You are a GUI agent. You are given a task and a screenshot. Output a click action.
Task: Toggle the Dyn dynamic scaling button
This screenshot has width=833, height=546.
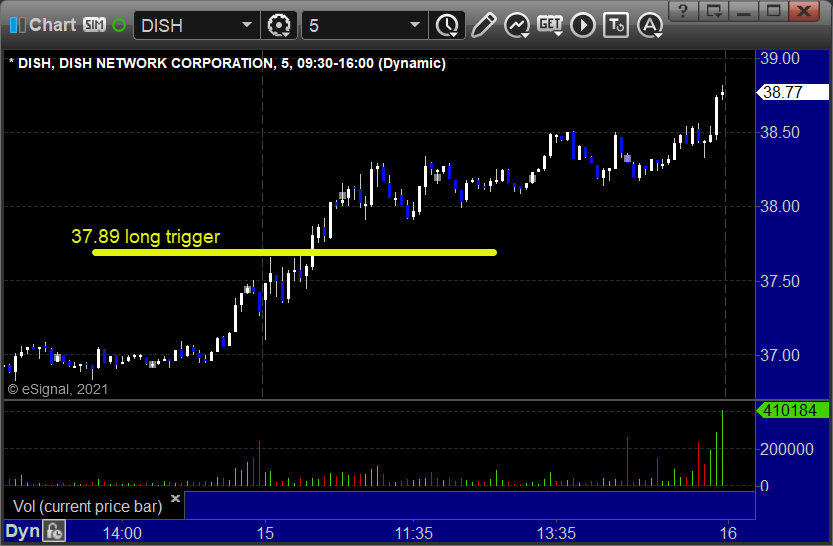22,531
